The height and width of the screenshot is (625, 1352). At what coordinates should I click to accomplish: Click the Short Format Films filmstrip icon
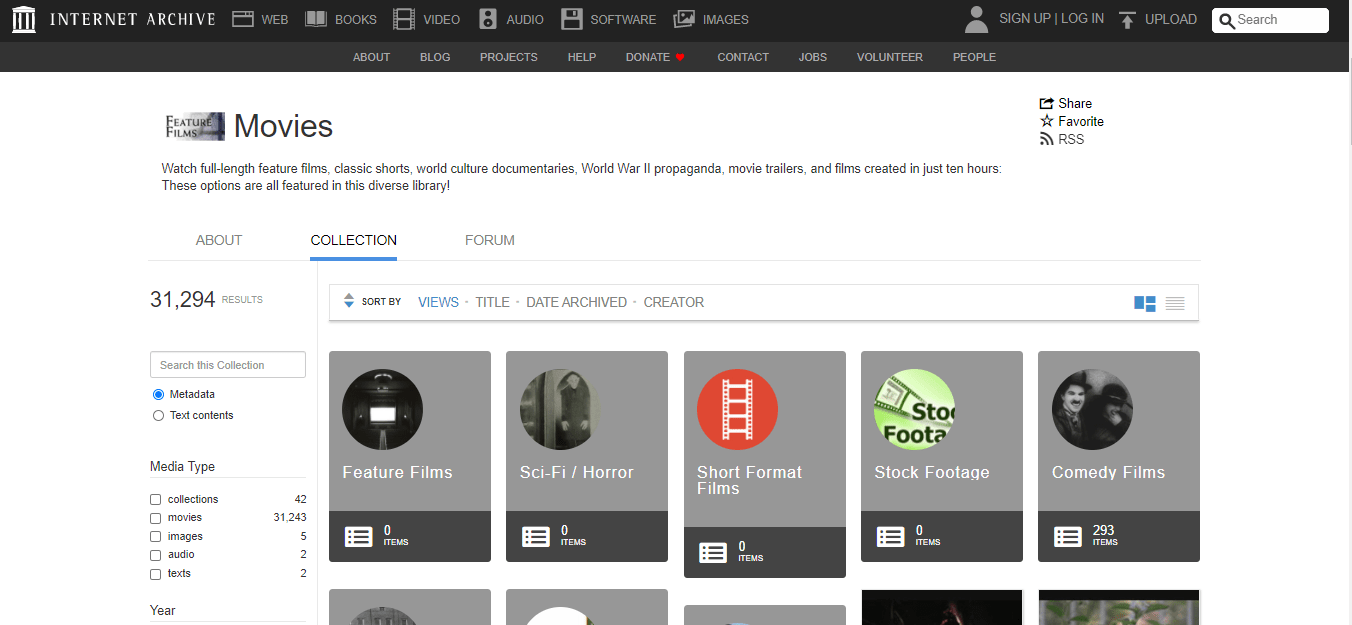pyautogui.click(x=737, y=410)
